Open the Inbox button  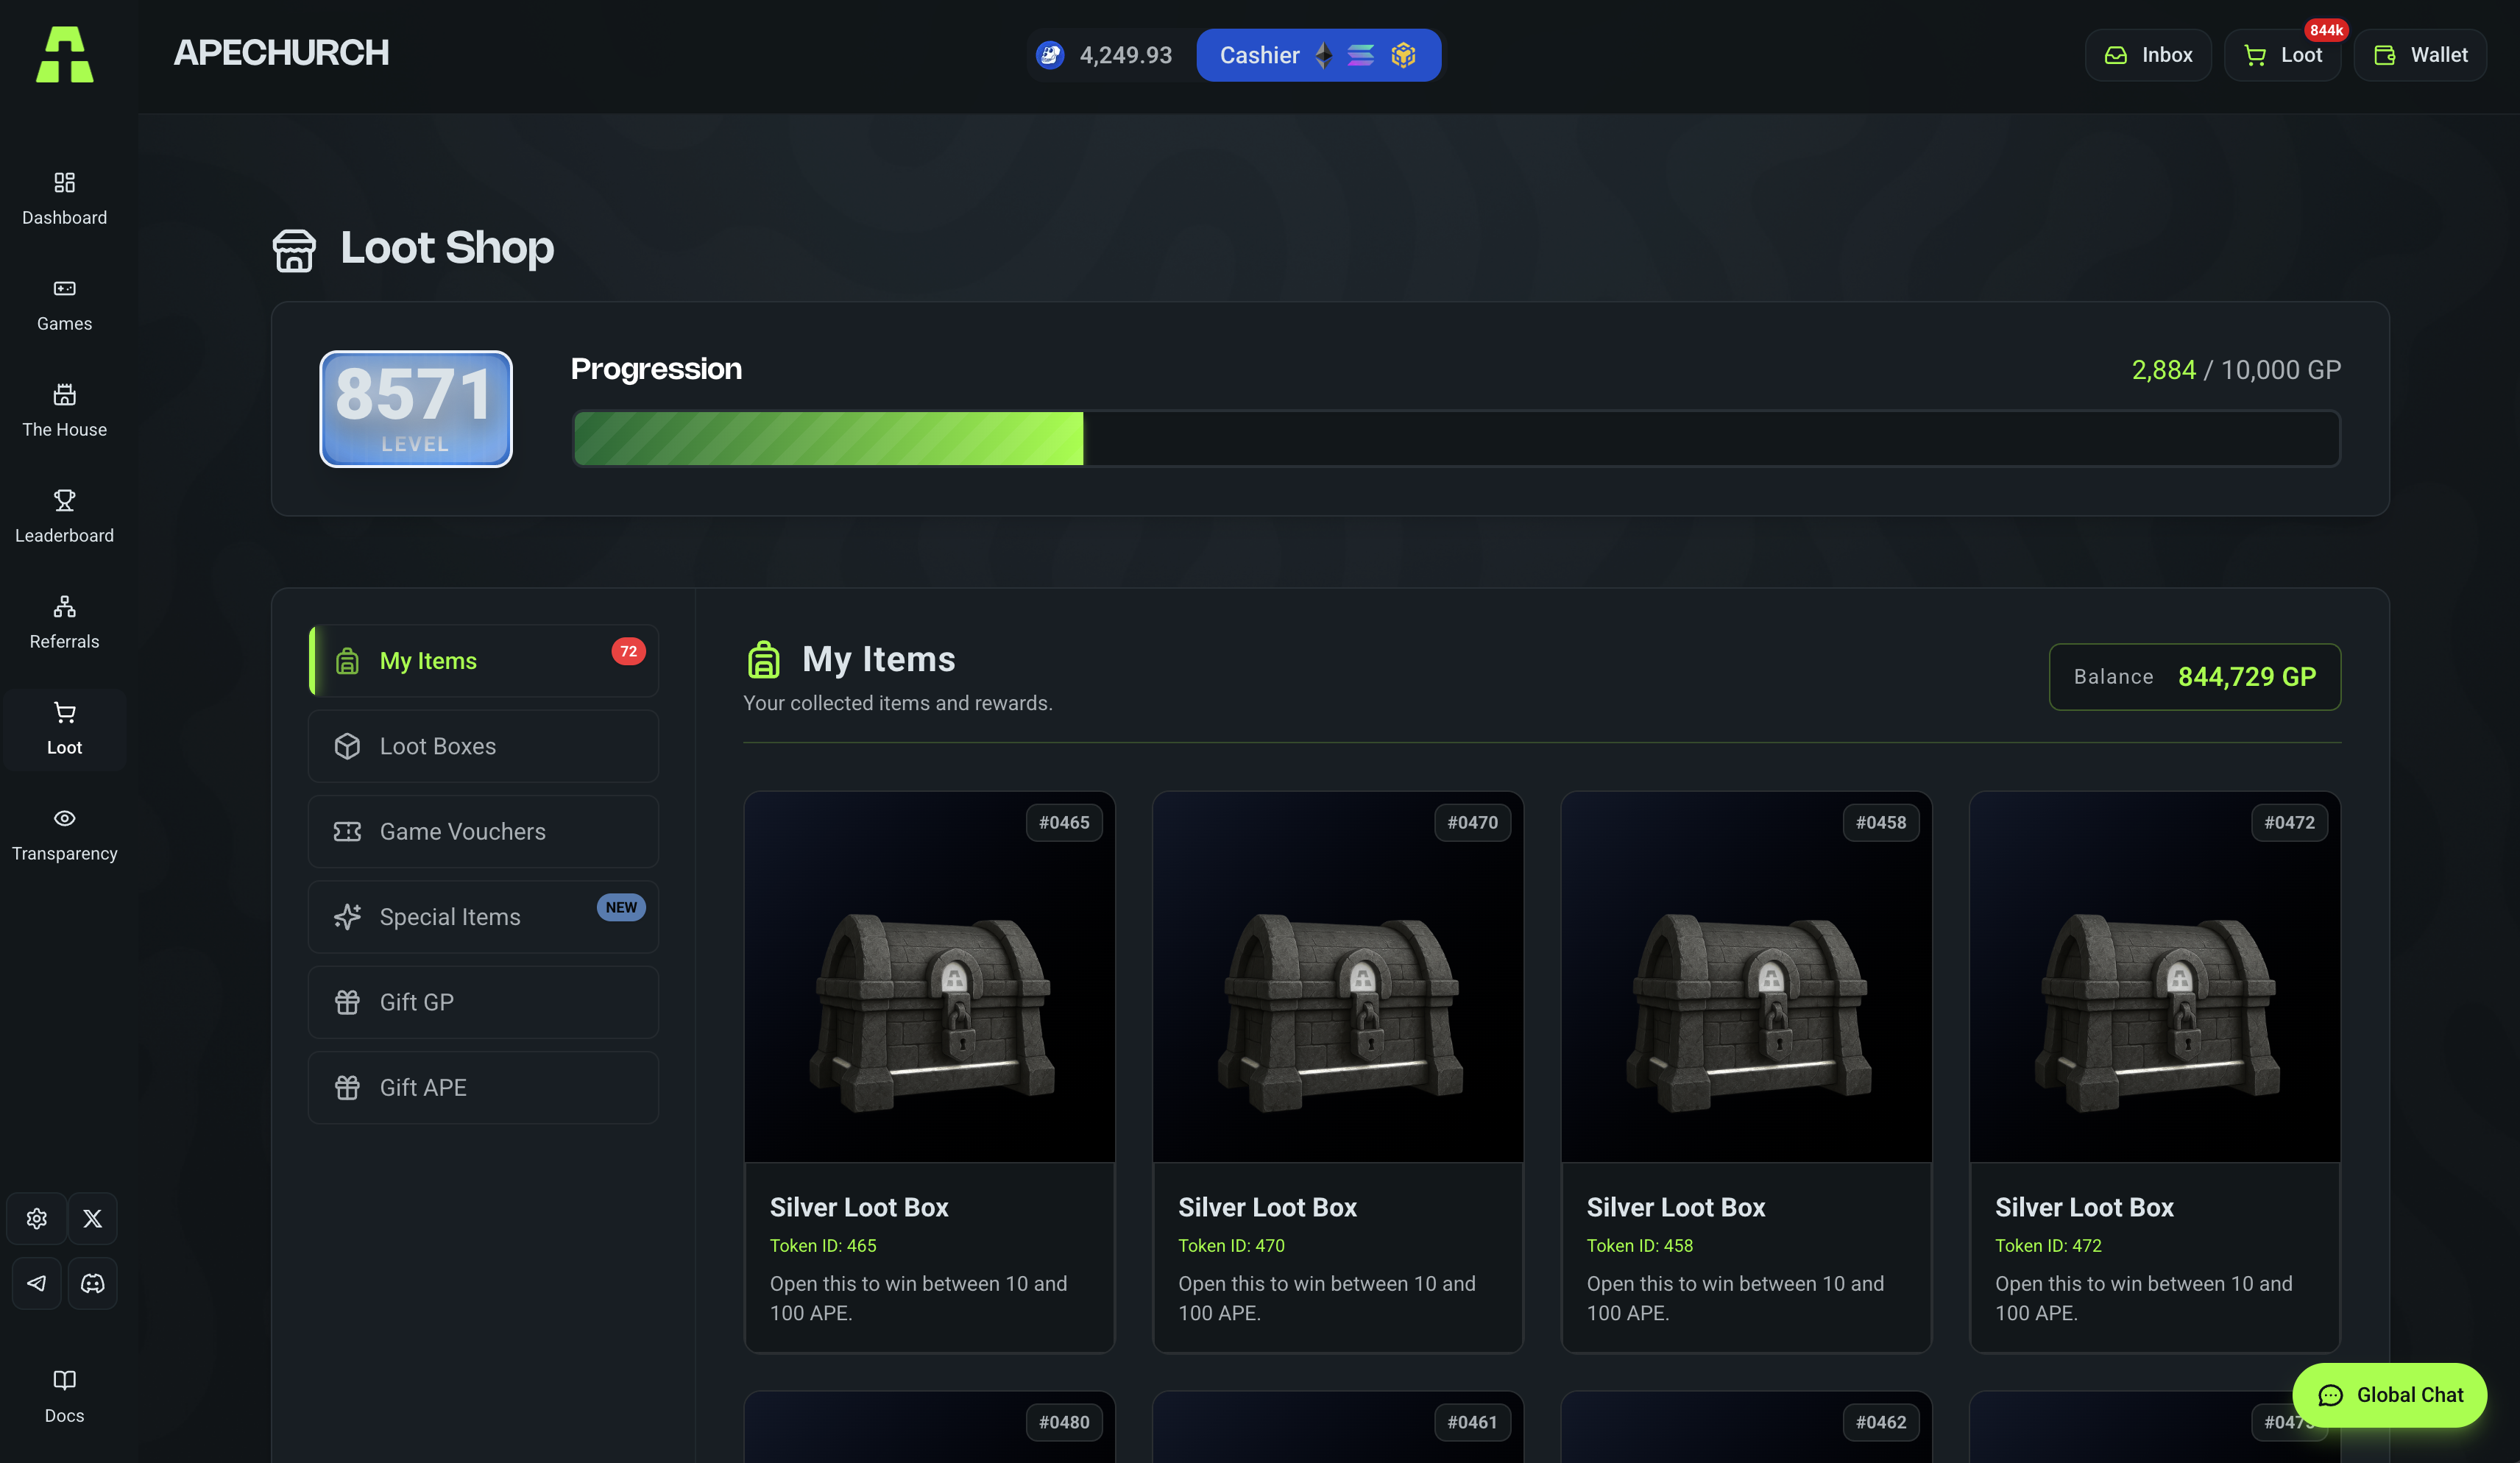[x=2147, y=55]
